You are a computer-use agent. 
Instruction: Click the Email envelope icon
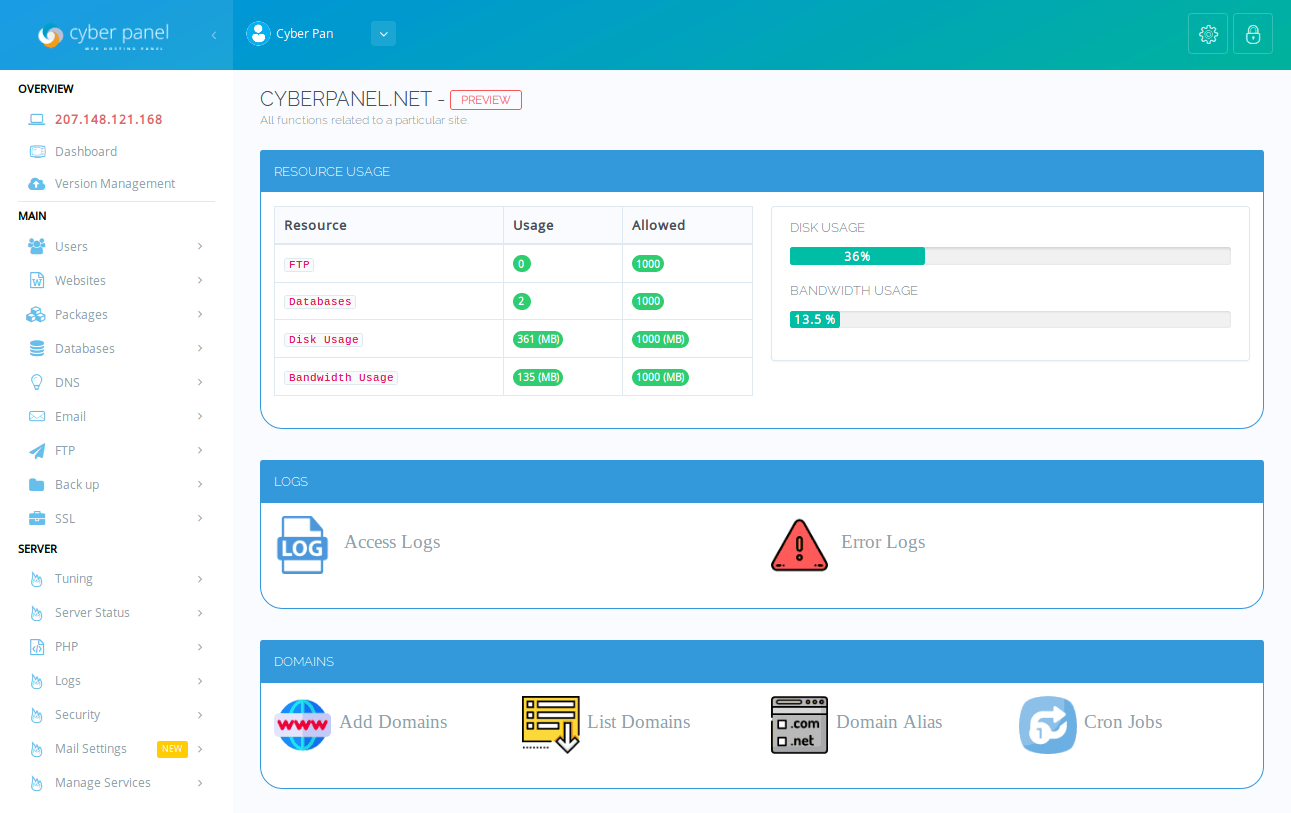coord(37,416)
